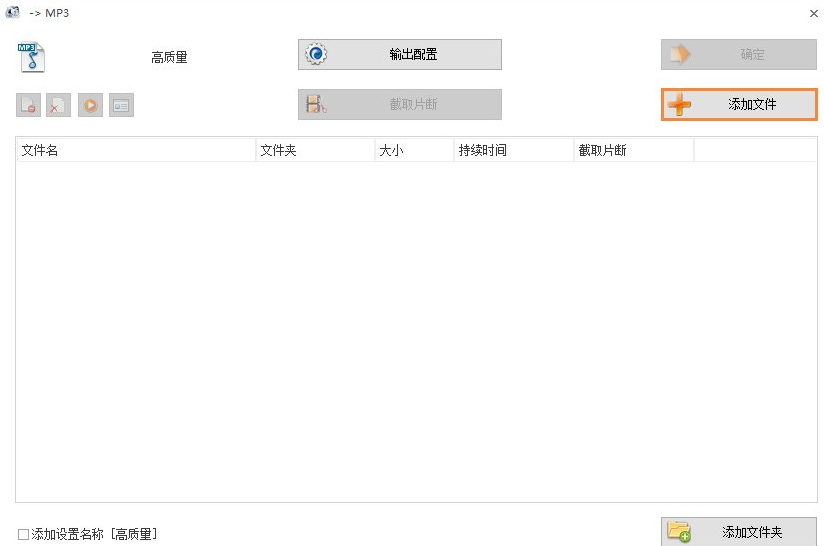Toggle the 添加设置名称 [高质量] checkbox

(23, 534)
